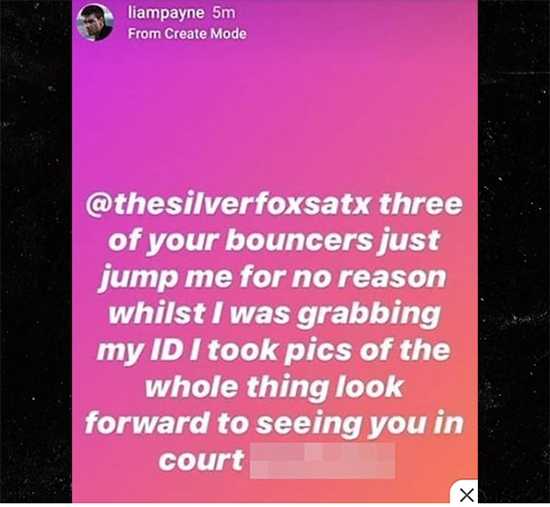Open the liampayne profile picture
The height and width of the screenshot is (507, 550).
pos(95,22)
